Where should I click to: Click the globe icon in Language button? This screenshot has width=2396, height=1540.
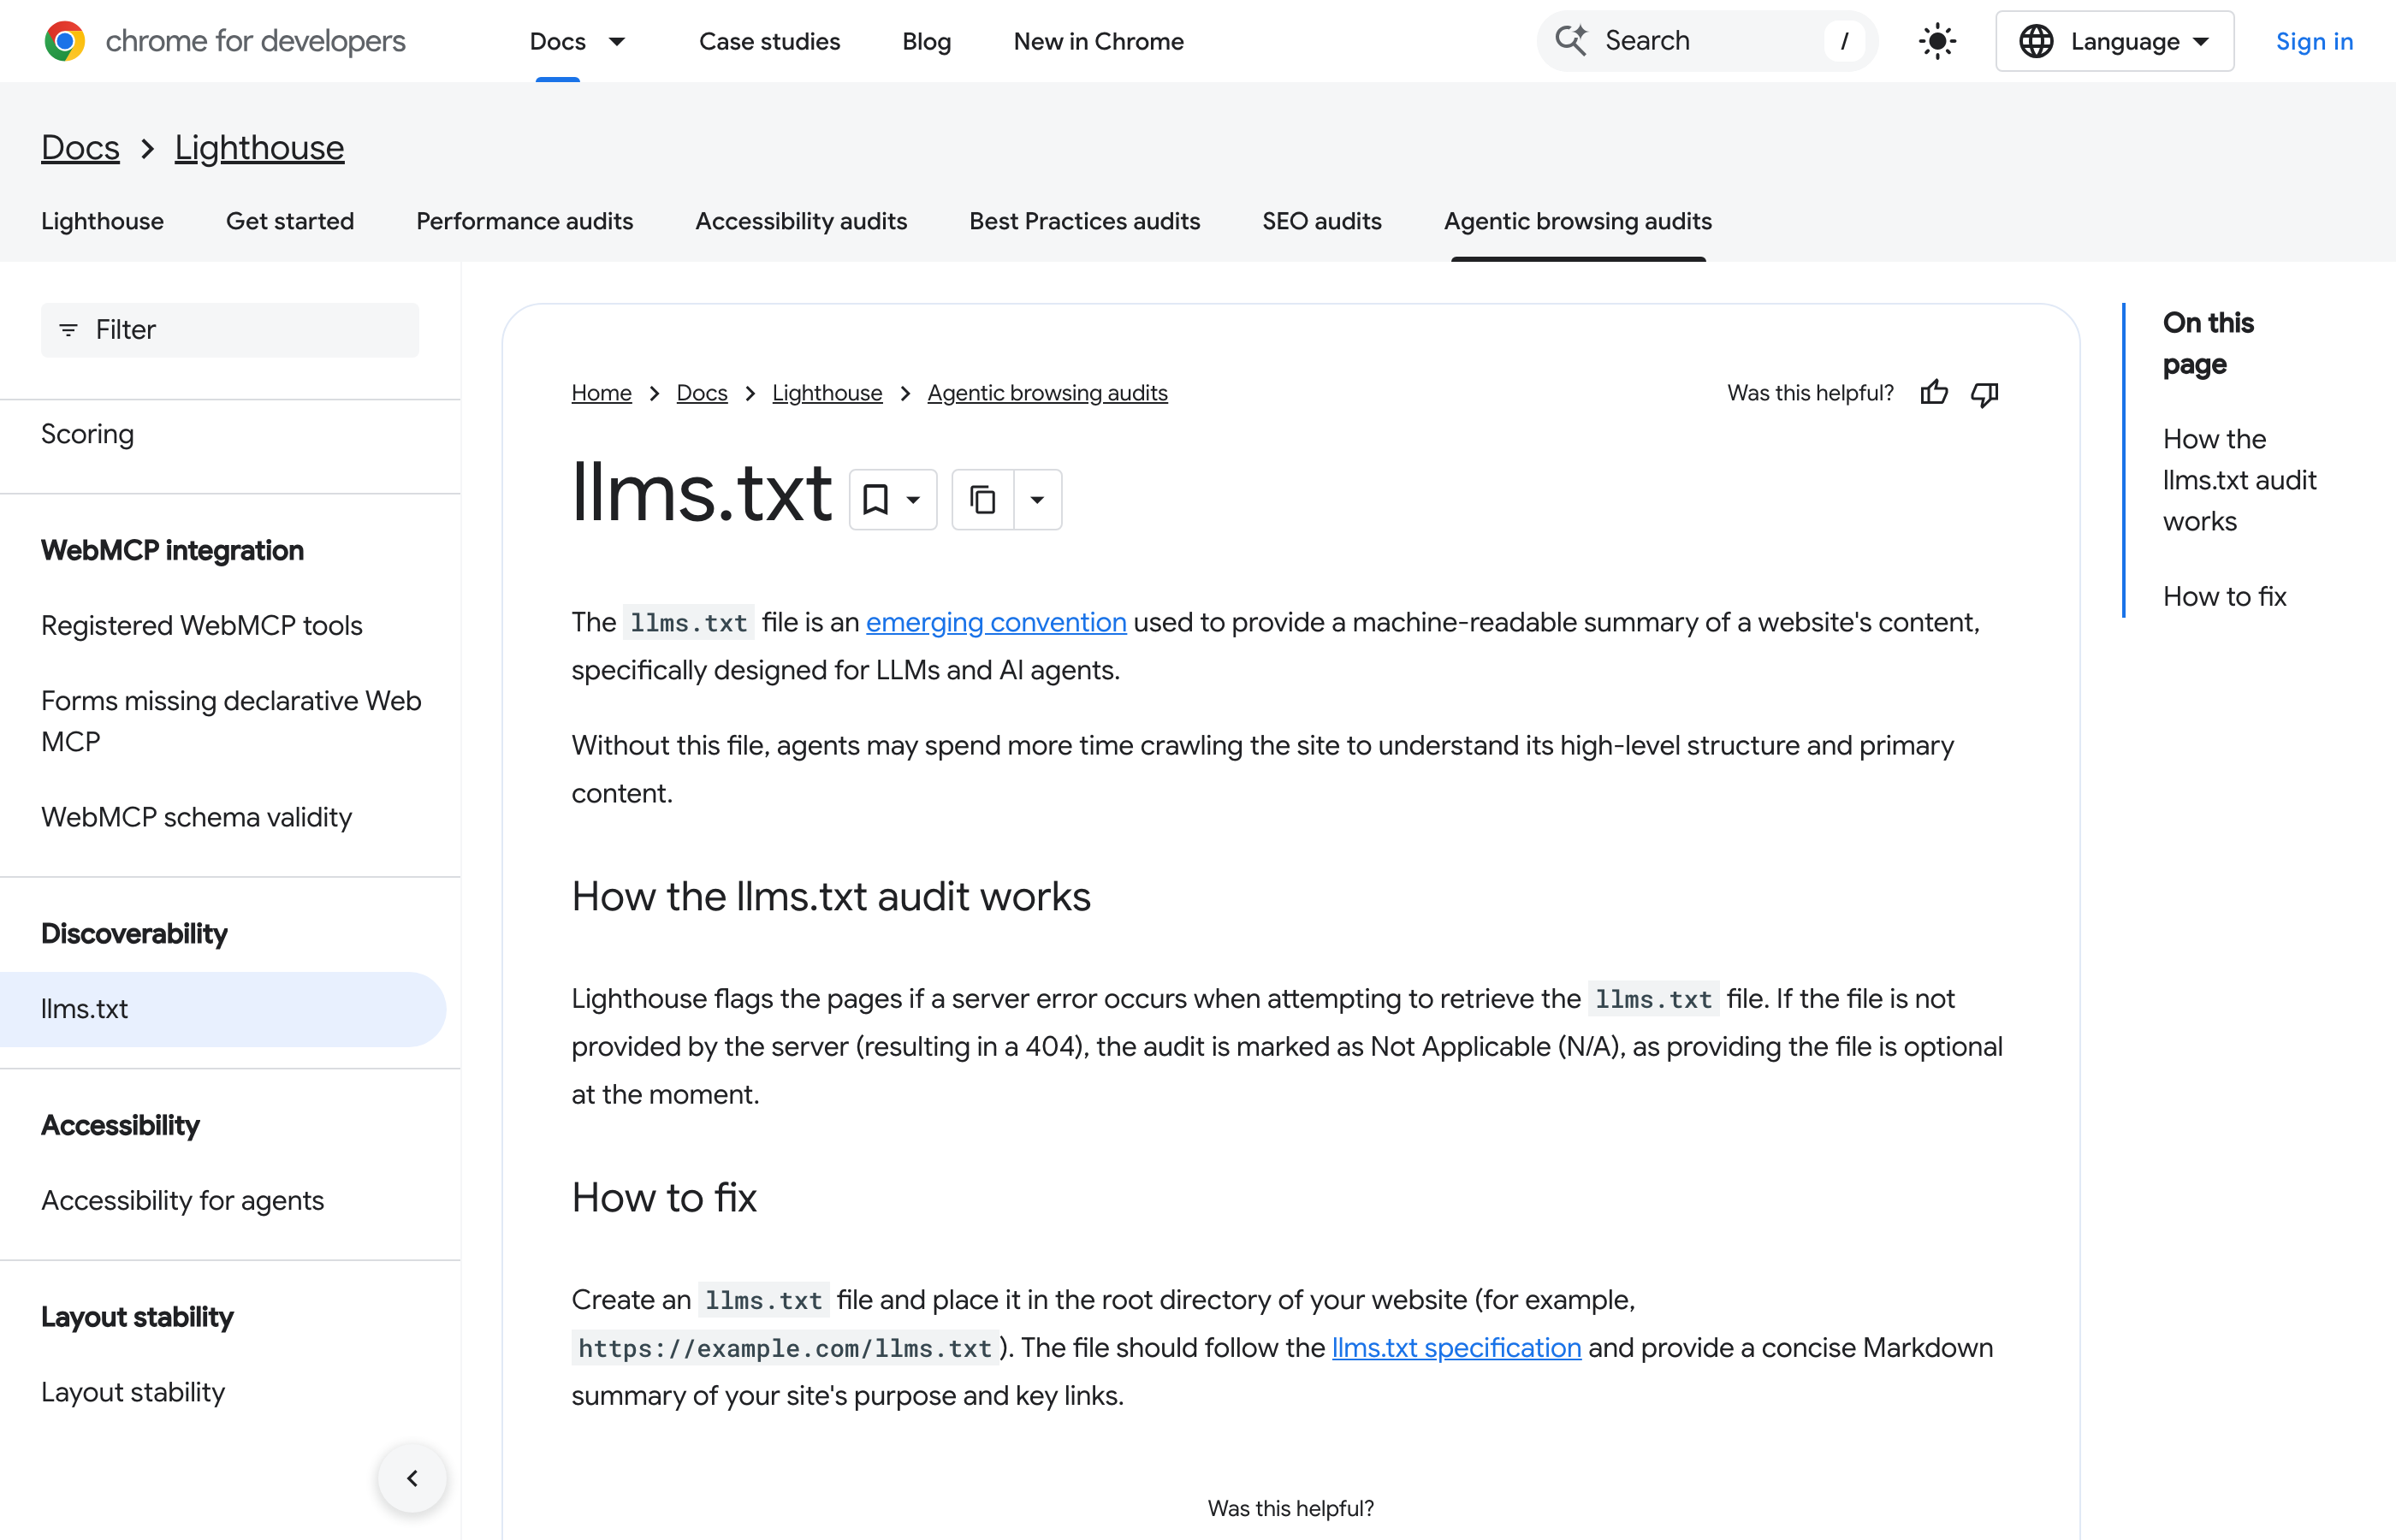(x=2036, y=41)
